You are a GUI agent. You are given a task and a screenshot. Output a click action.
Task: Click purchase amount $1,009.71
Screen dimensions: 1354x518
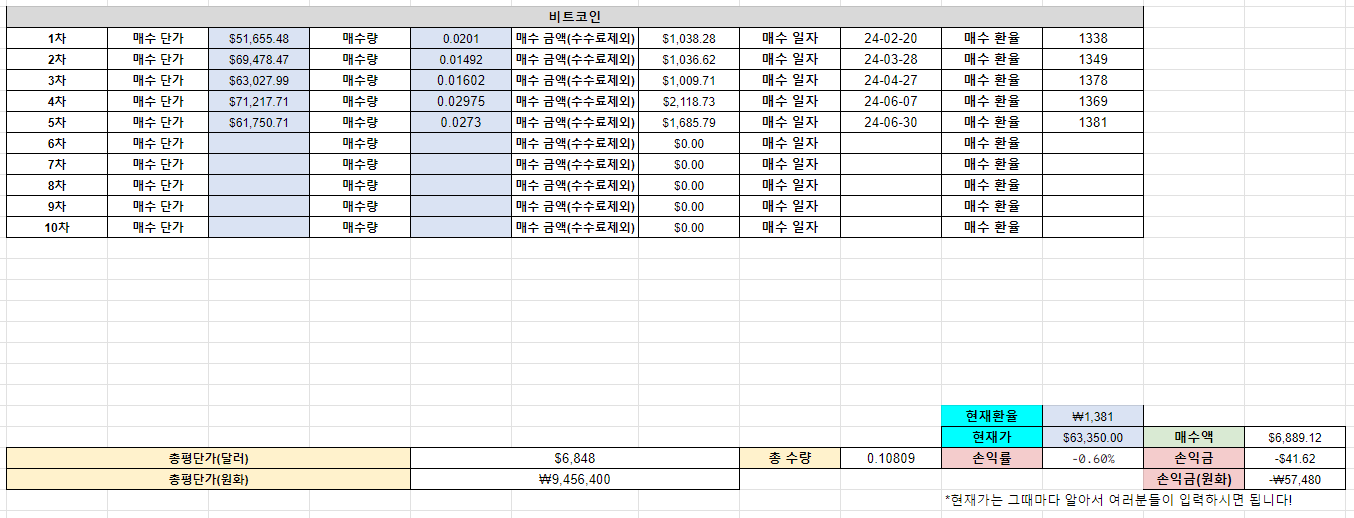click(689, 80)
